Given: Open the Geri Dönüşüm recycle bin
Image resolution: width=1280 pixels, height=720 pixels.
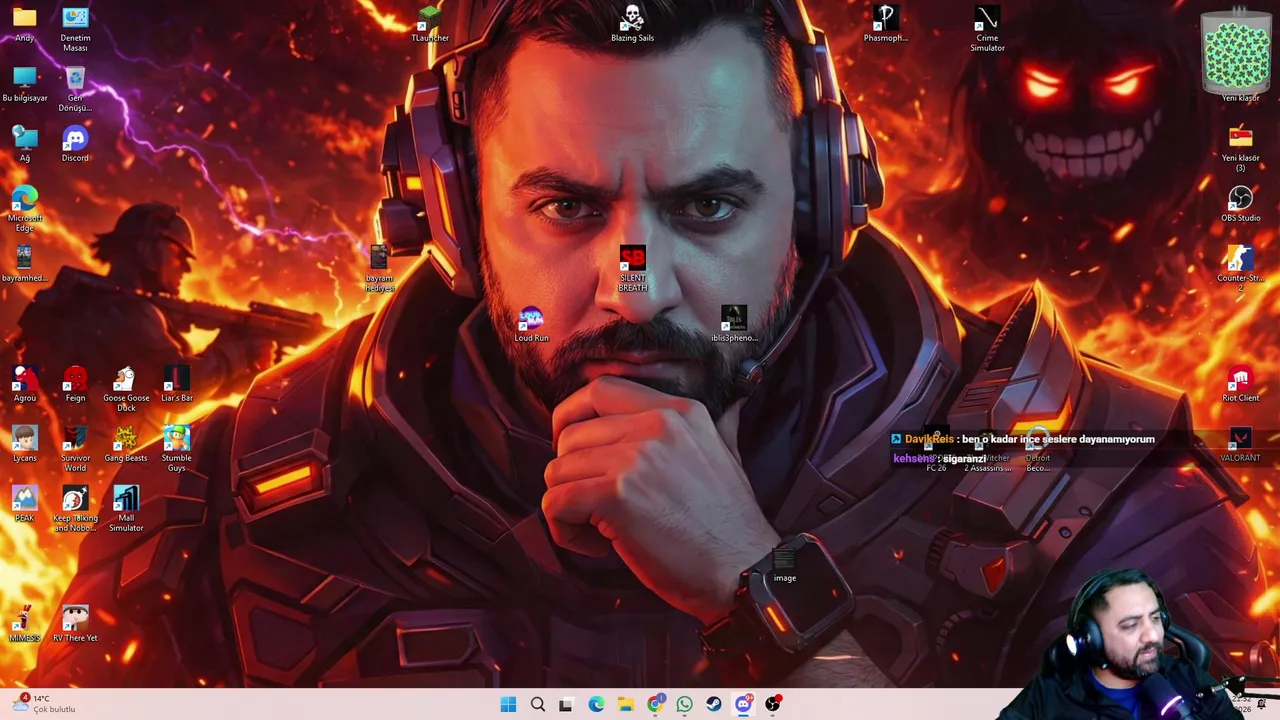Looking at the screenshot, I should (75, 89).
